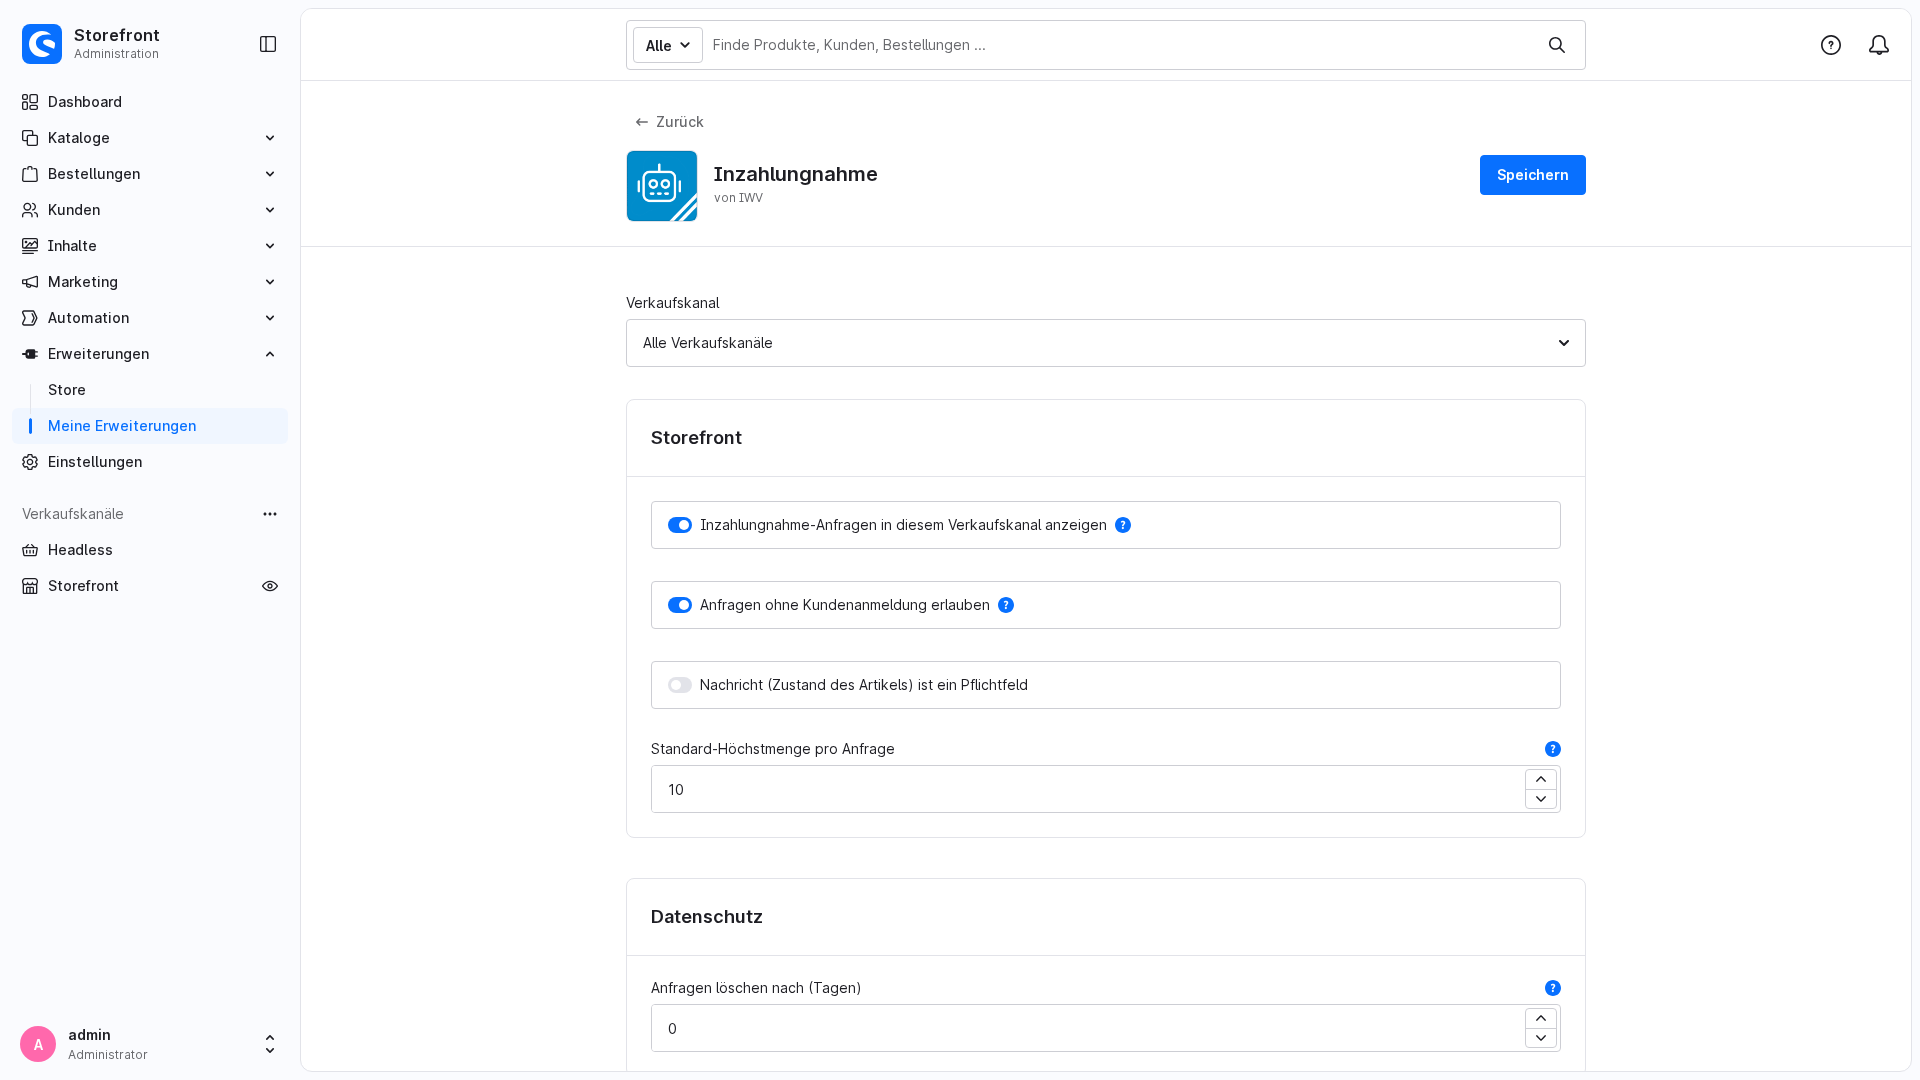Image resolution: width=1920 pixels, height=1080 pixels.
Task: Click the search magnifier icon
Action: pyautogui.click(x=1557, y=45)
